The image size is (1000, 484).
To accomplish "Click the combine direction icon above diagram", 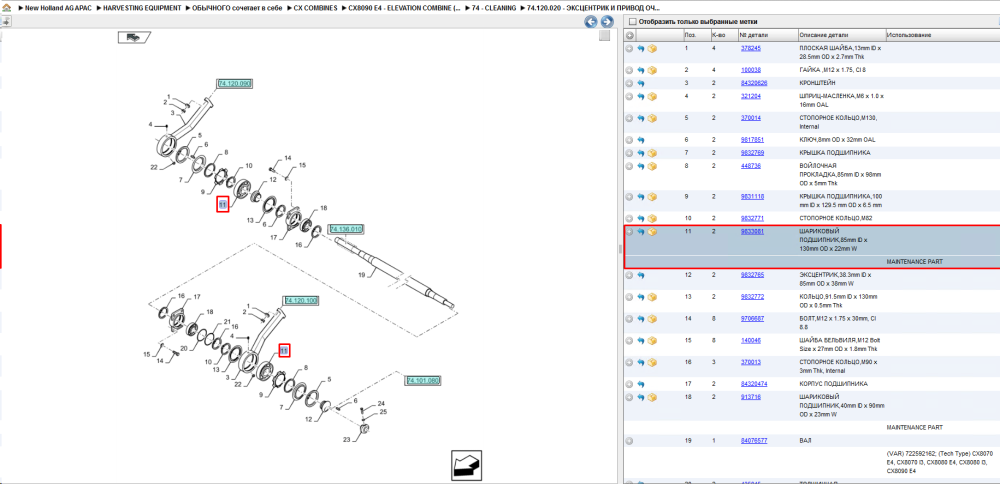I will click(134, 37).
